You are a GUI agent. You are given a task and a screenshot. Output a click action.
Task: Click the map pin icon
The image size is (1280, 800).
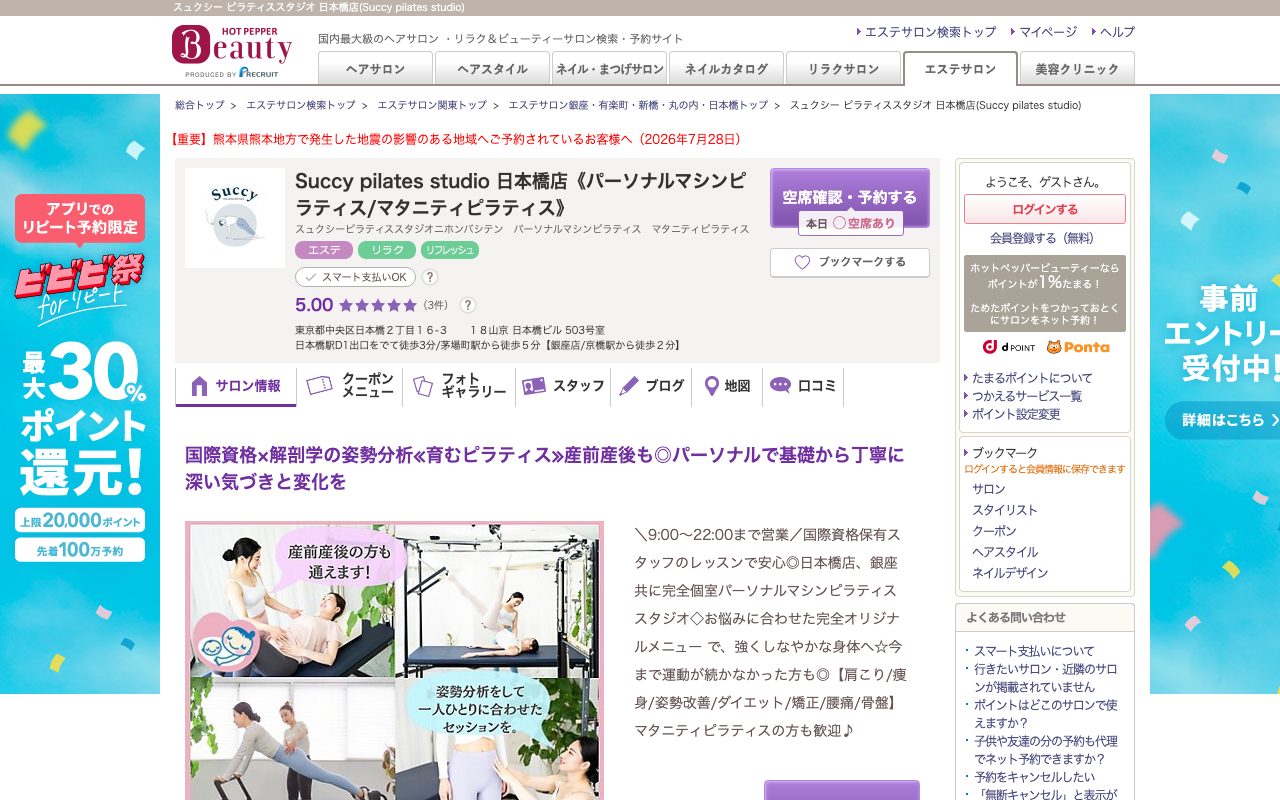[712, 386]
